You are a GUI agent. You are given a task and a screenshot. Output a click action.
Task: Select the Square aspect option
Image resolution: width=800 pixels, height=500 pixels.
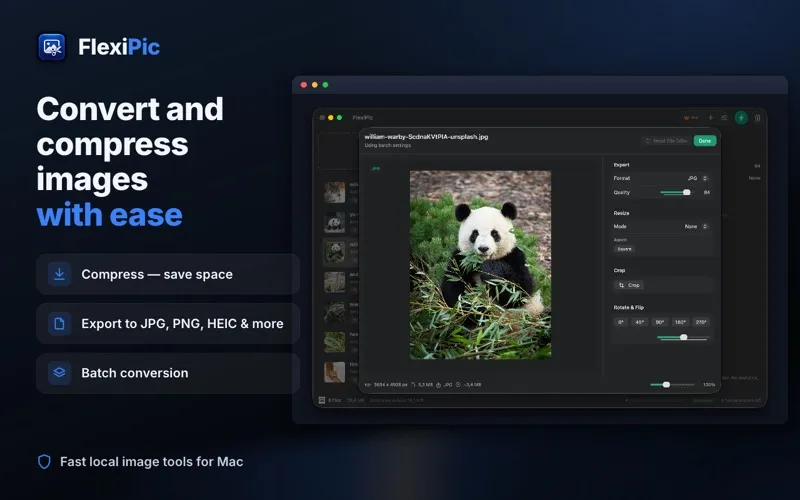click(624, 249)
